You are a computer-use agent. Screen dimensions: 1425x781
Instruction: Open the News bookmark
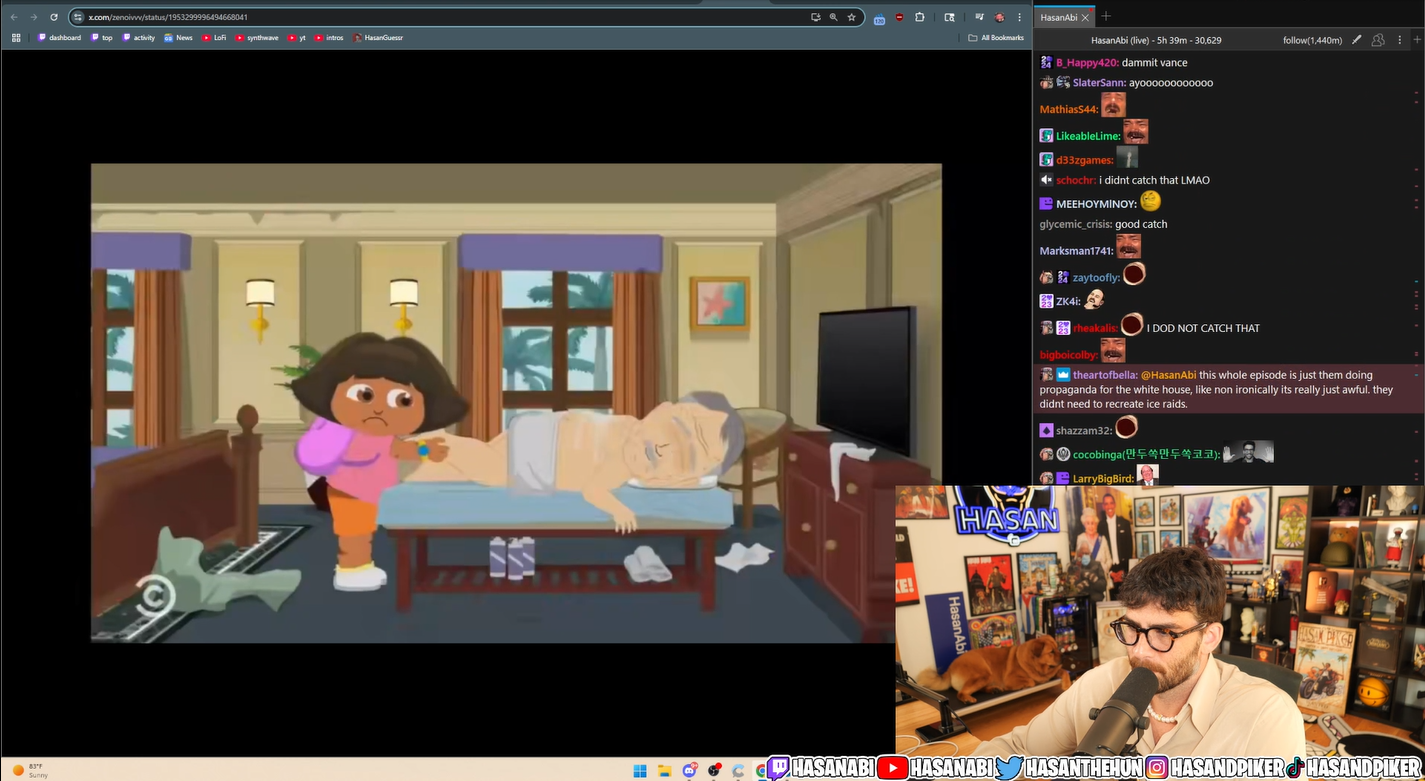click(178, 38)
